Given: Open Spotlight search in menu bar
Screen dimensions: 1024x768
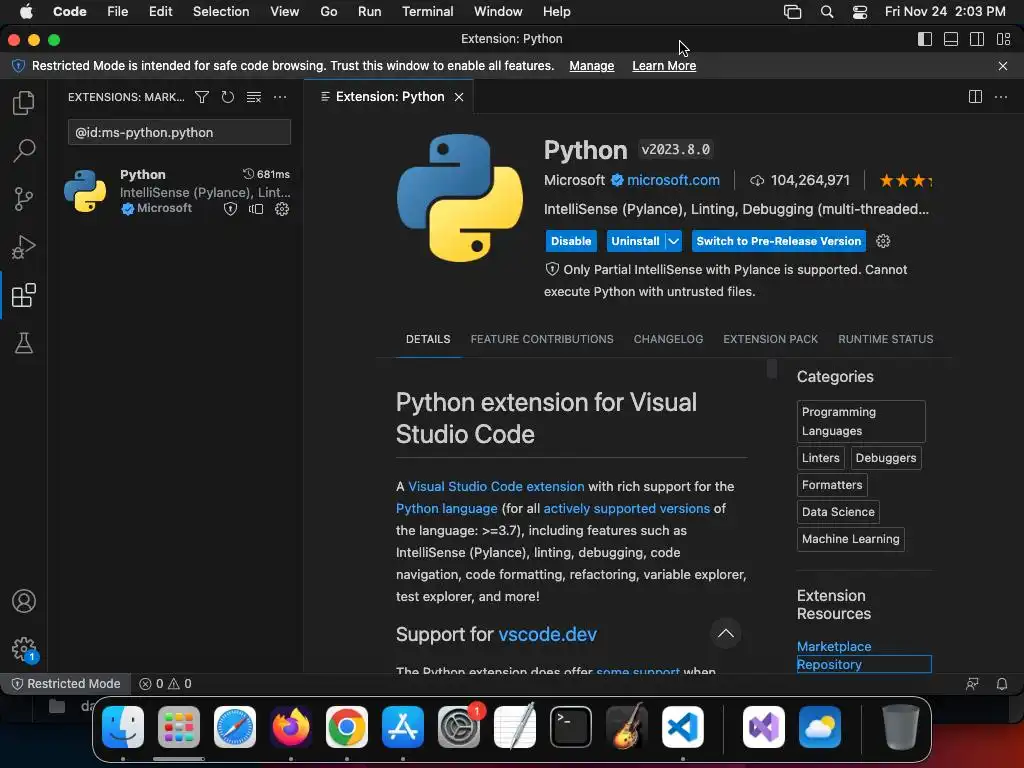Looking at the screenshot, I should [827, 12].
